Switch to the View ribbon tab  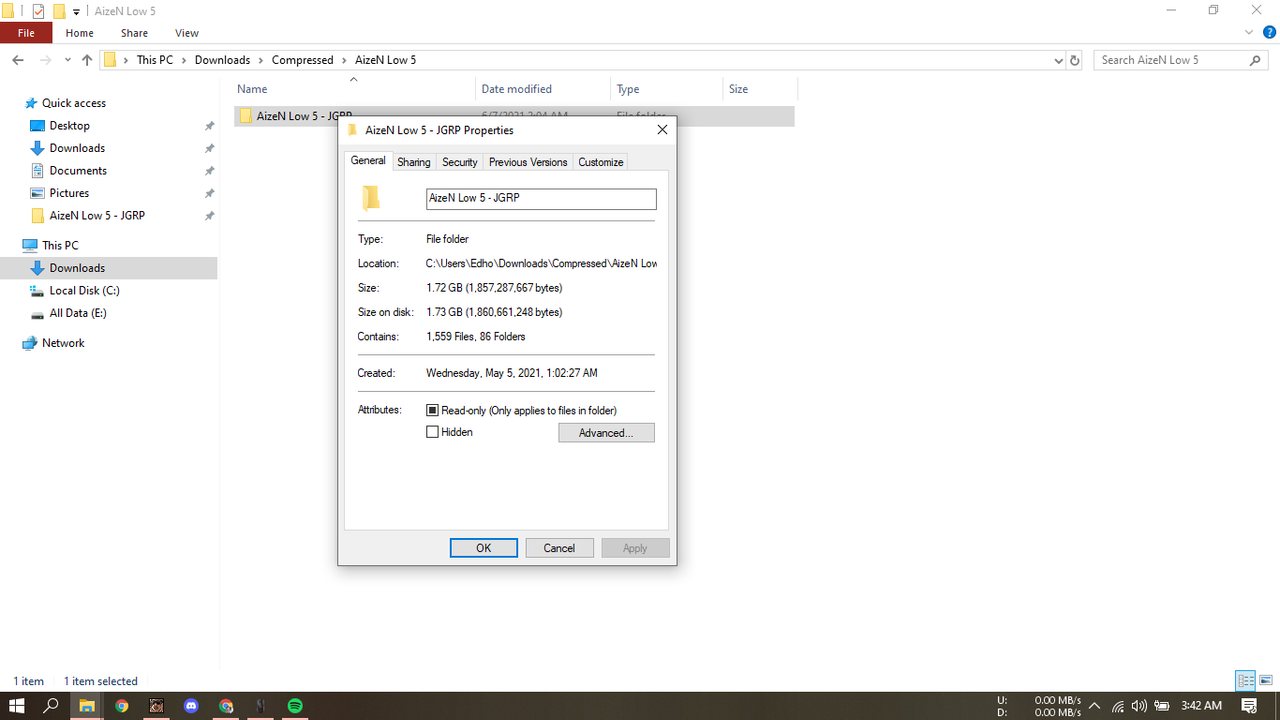pos(187,33)
